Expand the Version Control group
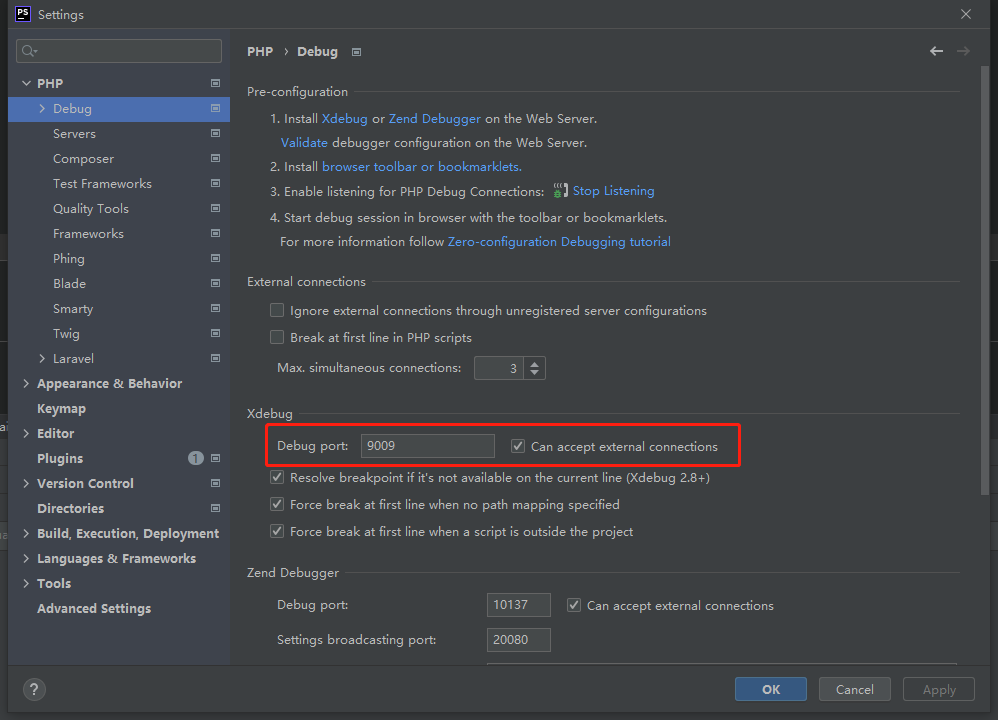 26,483
